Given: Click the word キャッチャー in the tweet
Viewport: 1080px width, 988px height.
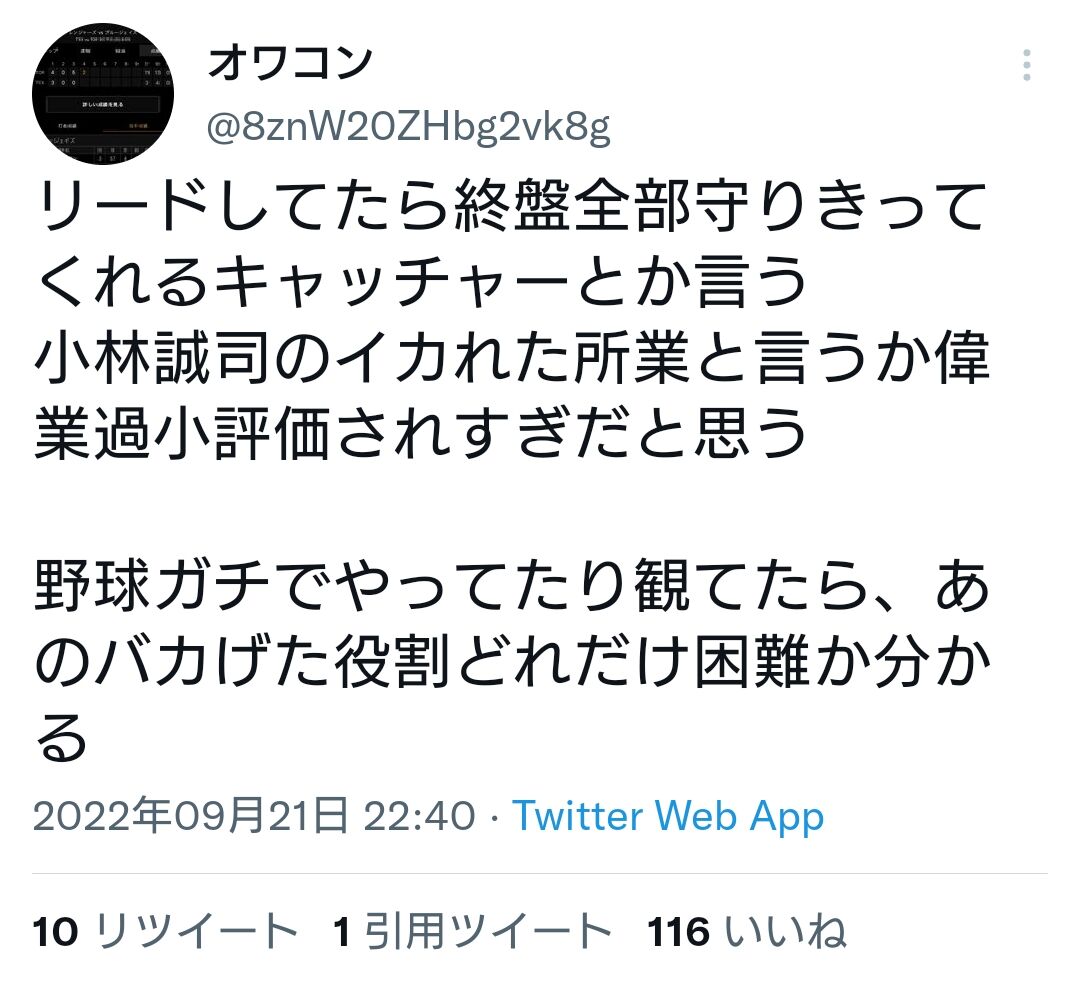Looking at the screenshot, I should (391, 282).
